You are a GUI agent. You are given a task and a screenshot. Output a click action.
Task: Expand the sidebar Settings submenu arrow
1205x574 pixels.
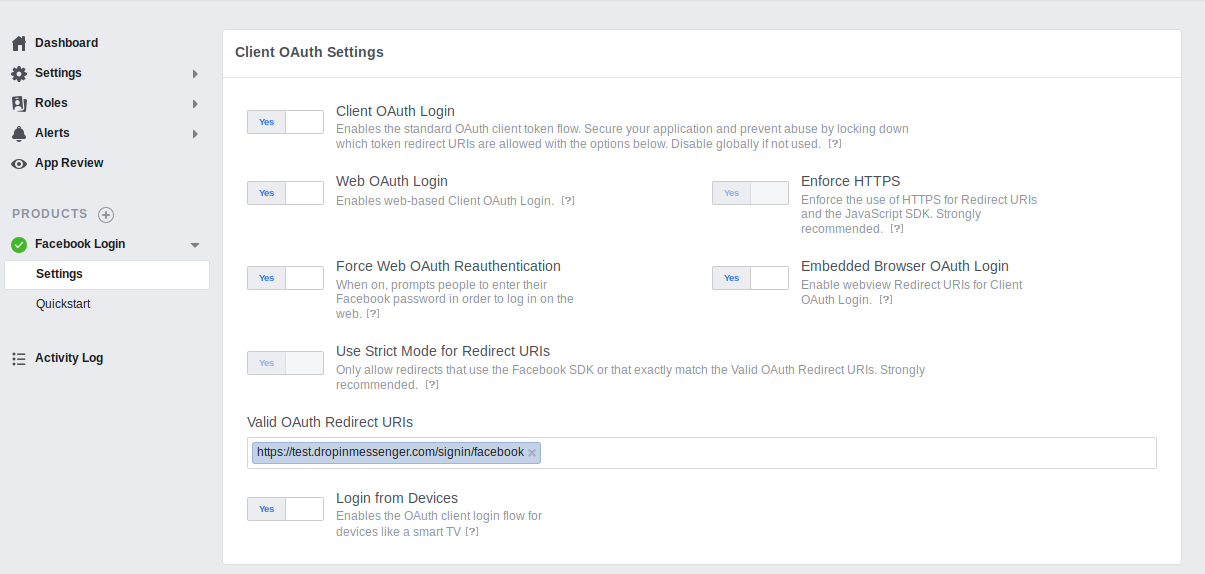(x=195, y=74)
